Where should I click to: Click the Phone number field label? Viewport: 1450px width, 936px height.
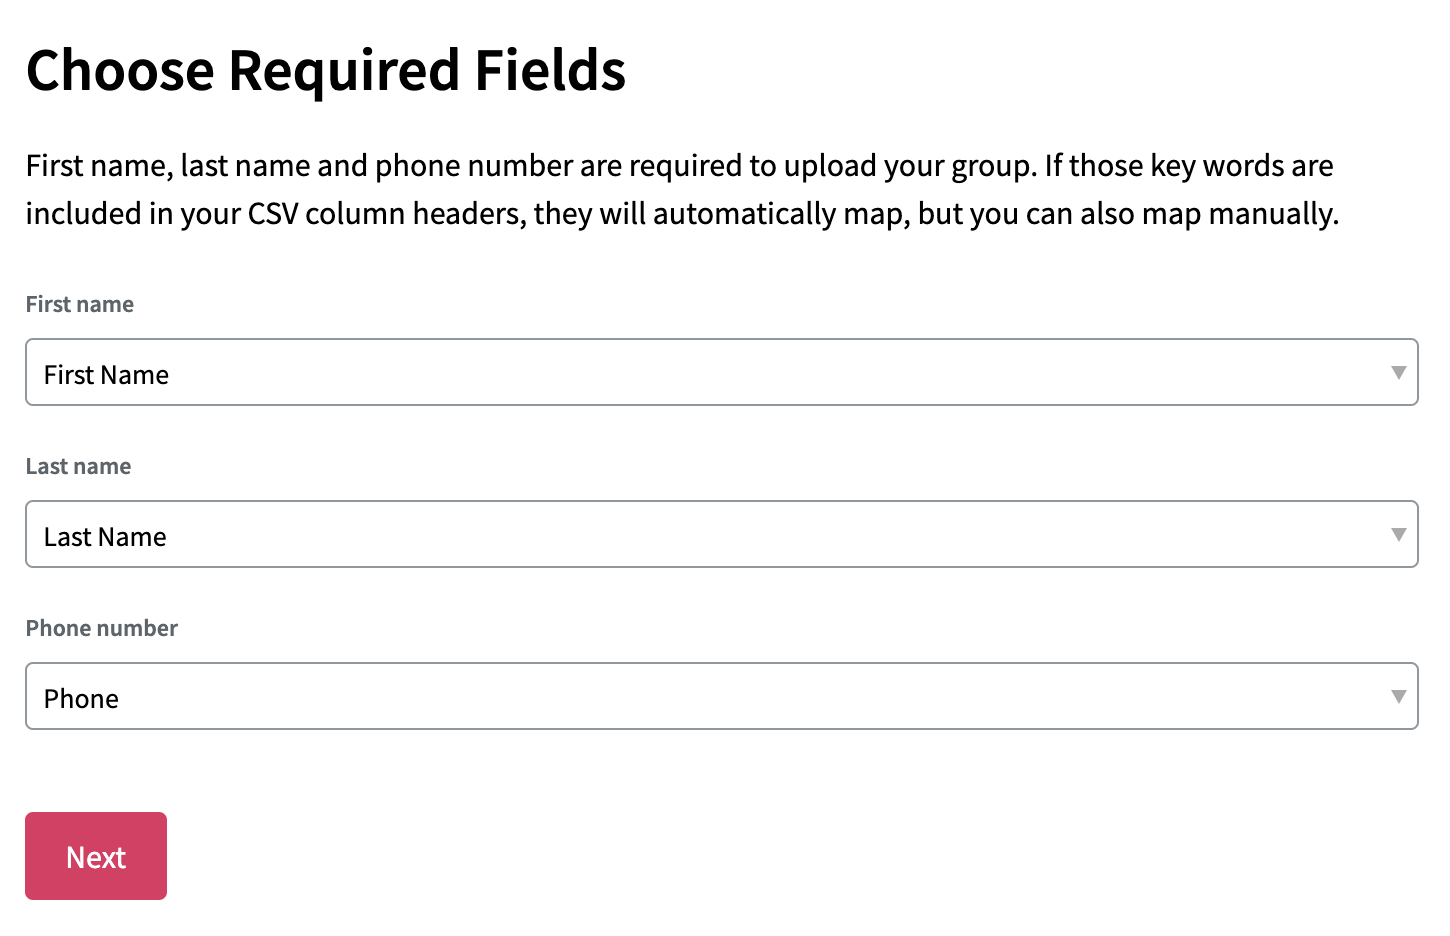[x=101, y=628]
